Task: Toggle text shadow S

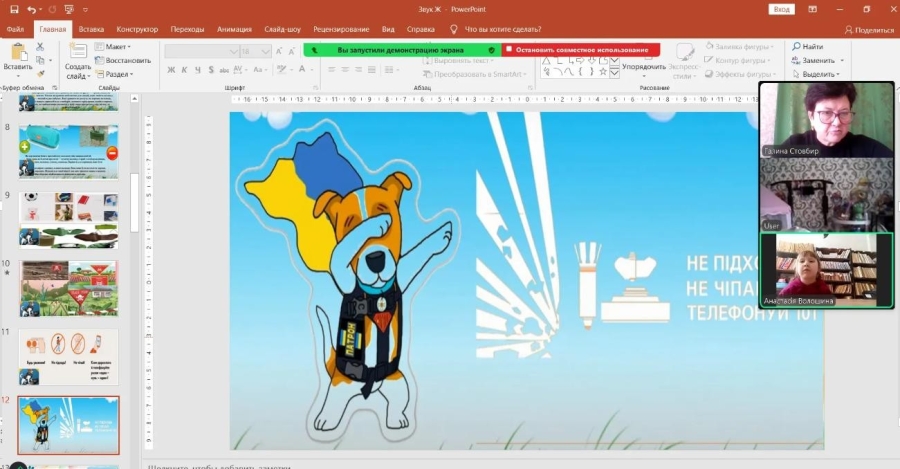Action: [211, 70]
